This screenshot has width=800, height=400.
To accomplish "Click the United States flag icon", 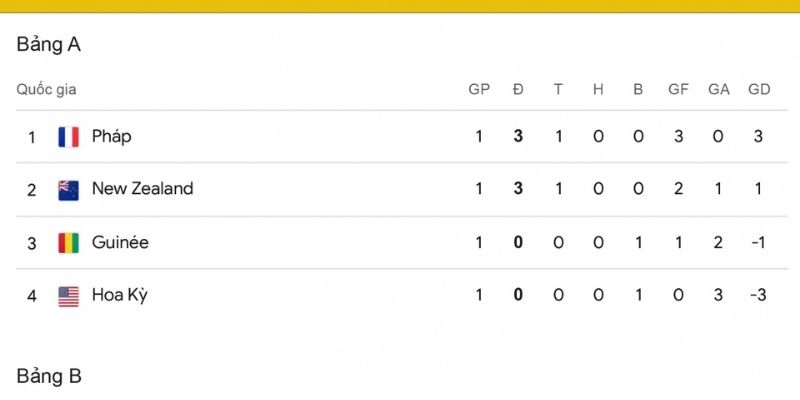I will click(x=68, y=296).
